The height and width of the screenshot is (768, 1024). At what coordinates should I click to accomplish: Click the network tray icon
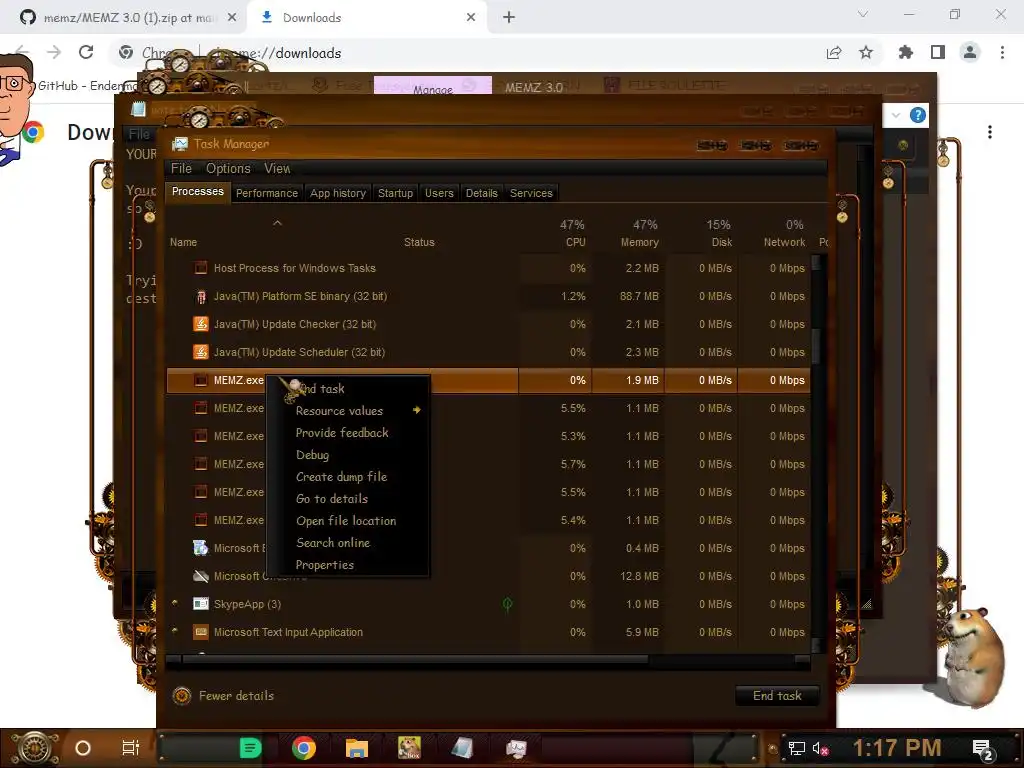coord(796,748)
